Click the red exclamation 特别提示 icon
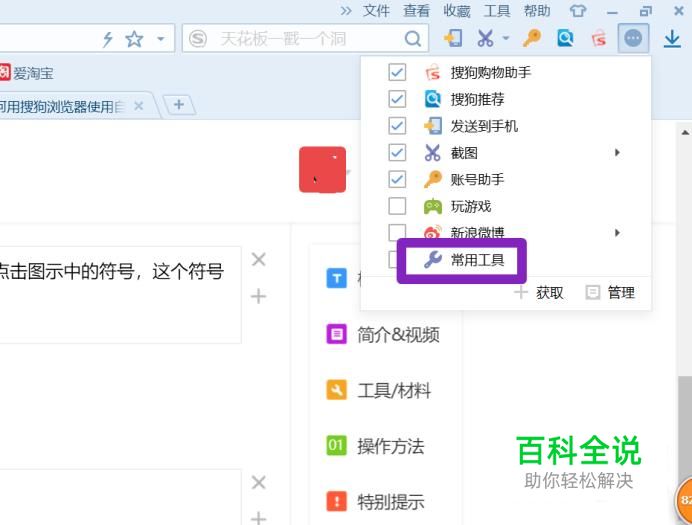Screen dimensions: 692x525 336,501
